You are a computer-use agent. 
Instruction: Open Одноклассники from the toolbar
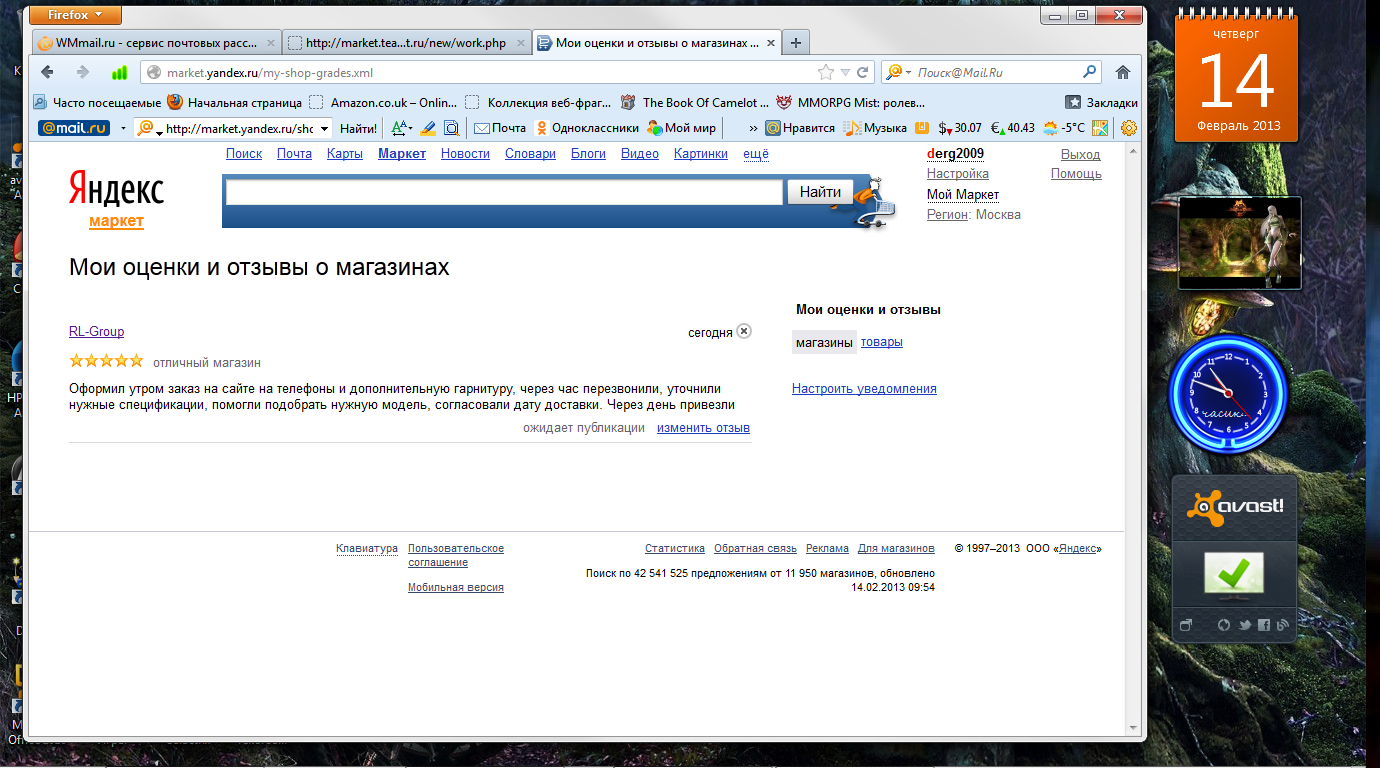[x=587, y=128]
